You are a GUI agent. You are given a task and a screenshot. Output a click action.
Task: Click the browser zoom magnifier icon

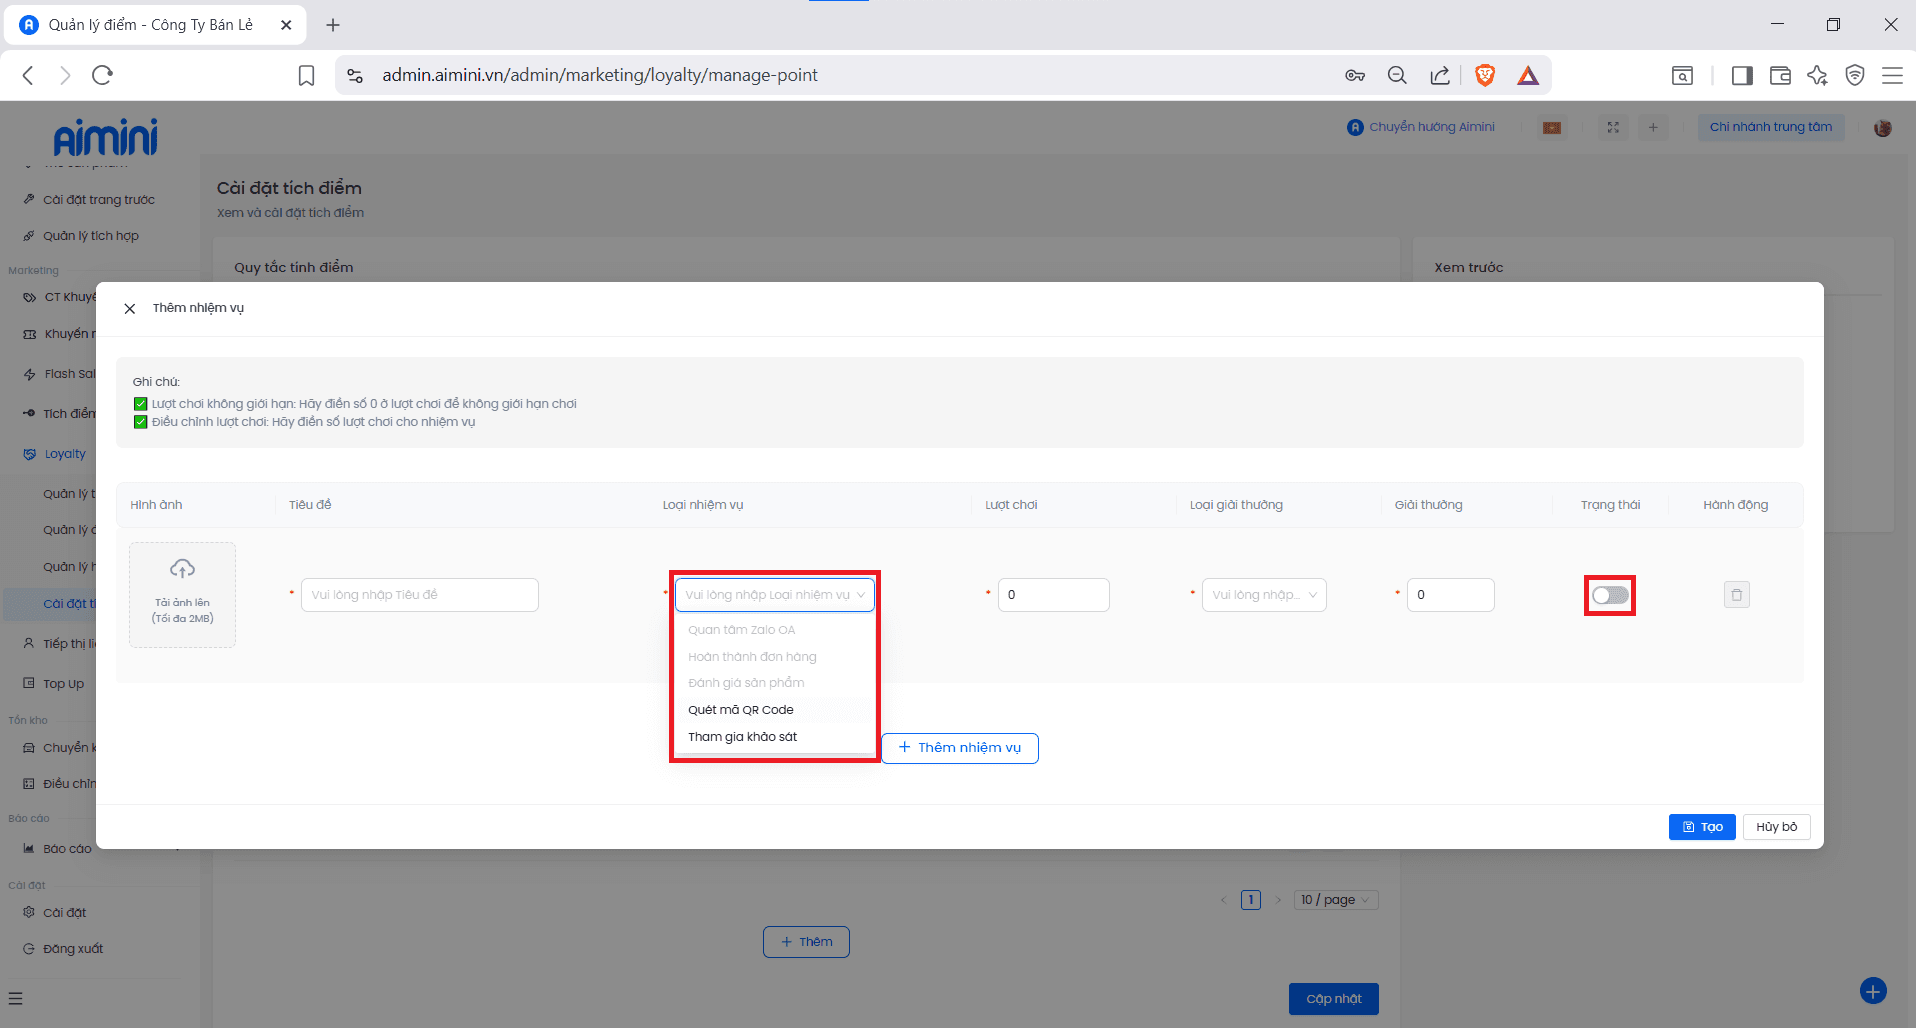[x=1397, y=75]
